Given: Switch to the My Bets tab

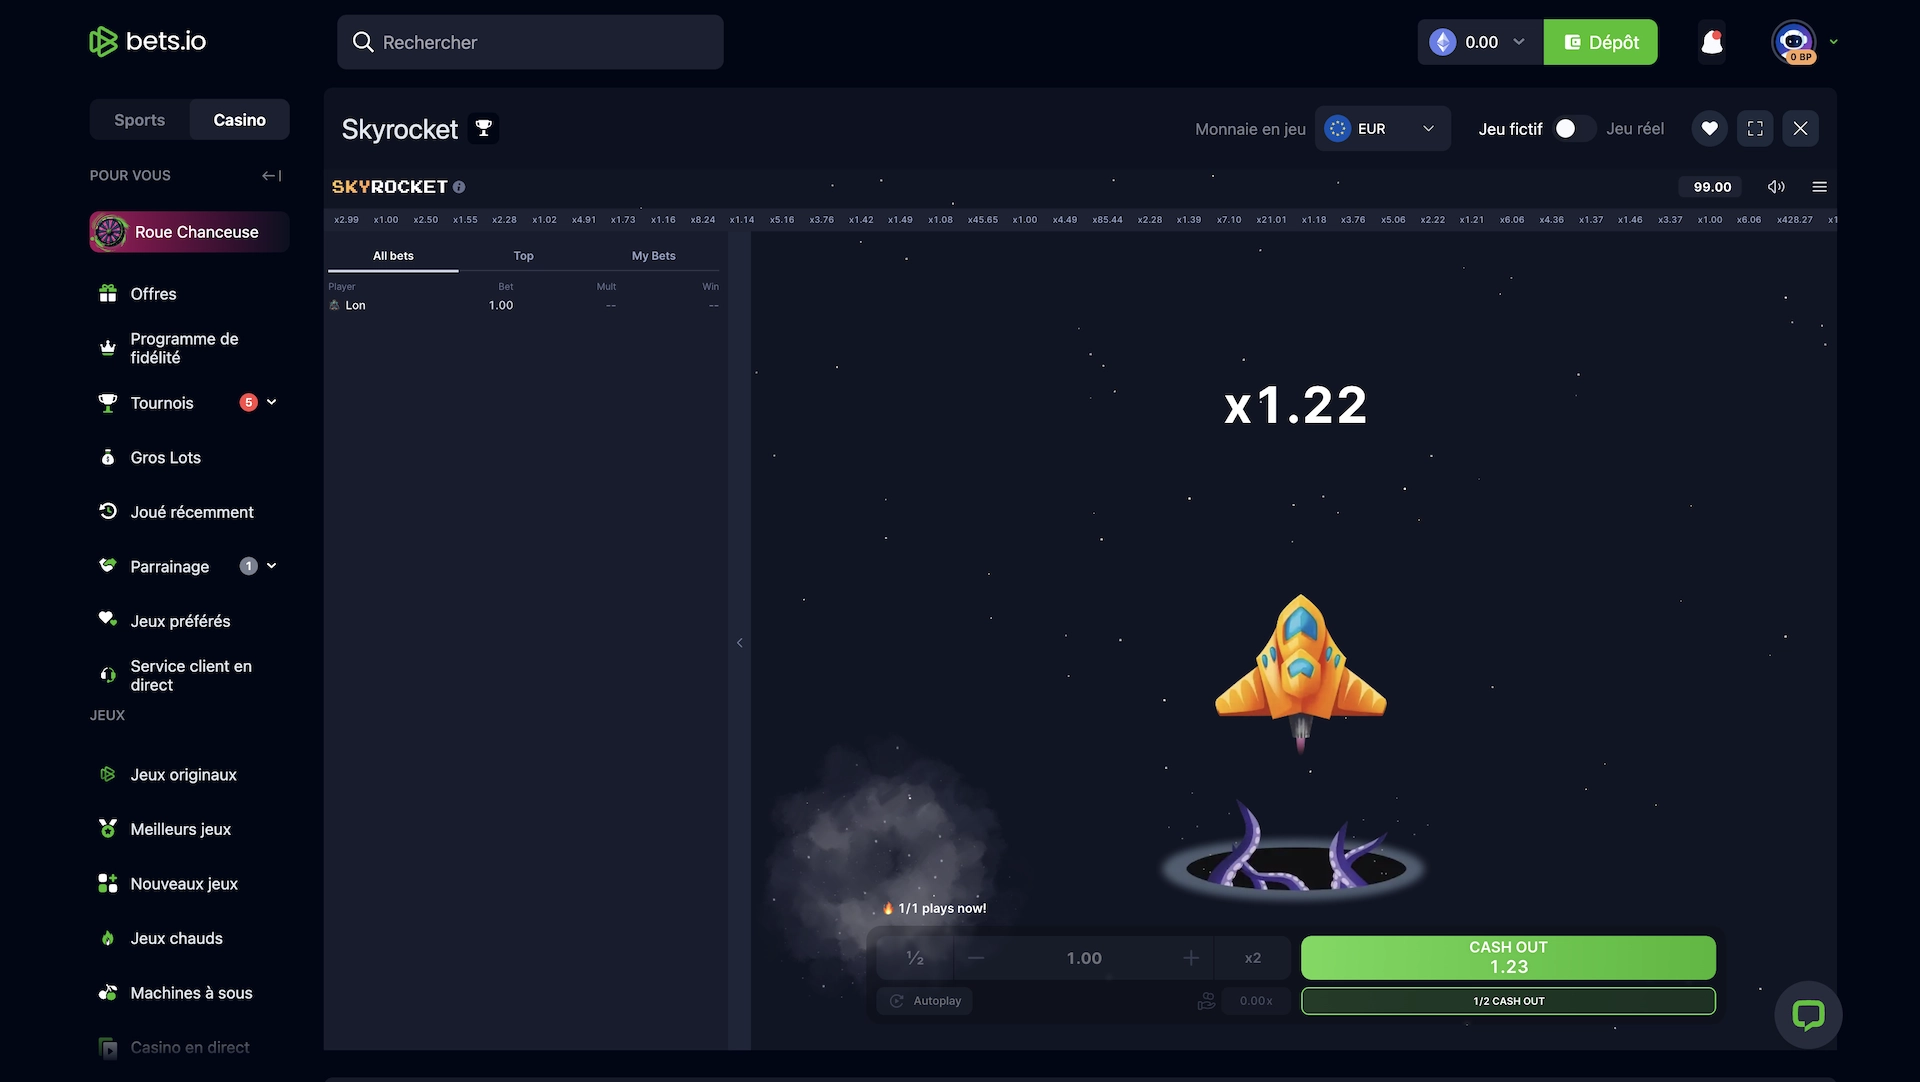Looking at the screenshot, I should tap(653, 256).
